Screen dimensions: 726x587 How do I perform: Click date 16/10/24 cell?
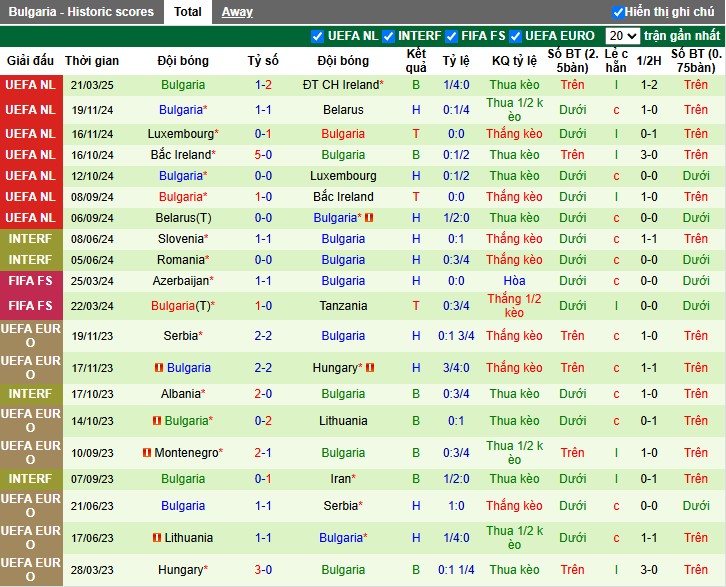click(x=92, y=155)
